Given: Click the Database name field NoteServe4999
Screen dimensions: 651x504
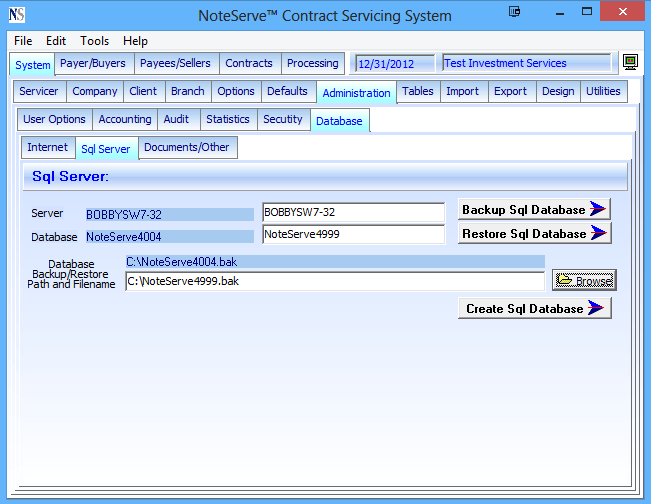Looking at the screenshot, I should 352,235.
